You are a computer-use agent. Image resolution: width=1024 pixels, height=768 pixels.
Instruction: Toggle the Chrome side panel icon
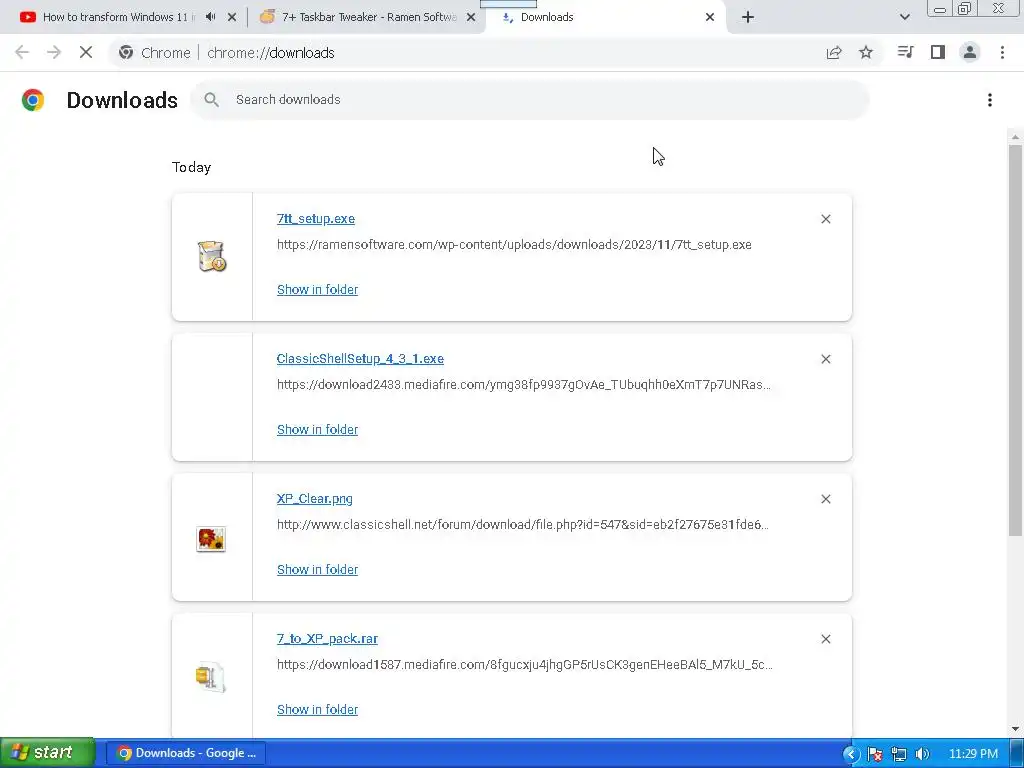(938, 52)
